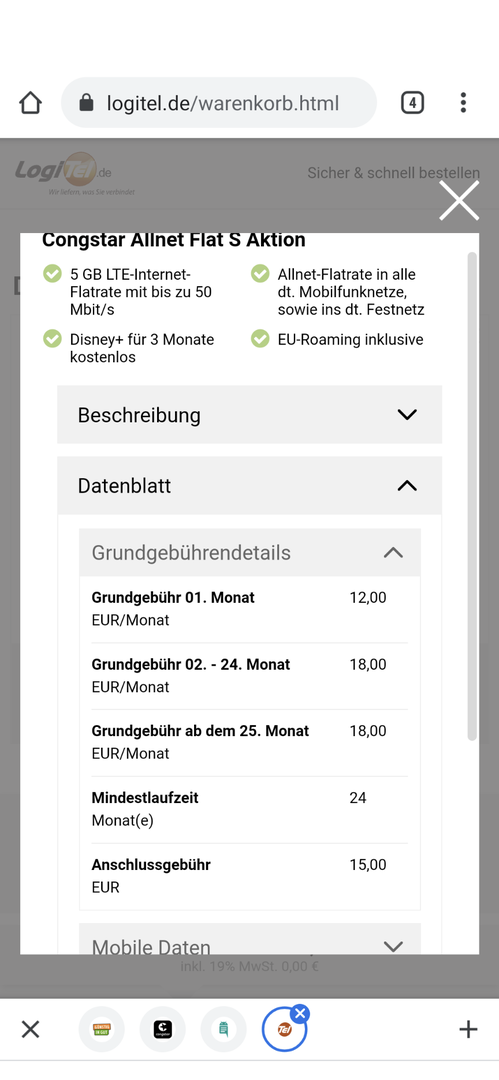Dismiss the bottom tab strip with X

click(30, 1030)
